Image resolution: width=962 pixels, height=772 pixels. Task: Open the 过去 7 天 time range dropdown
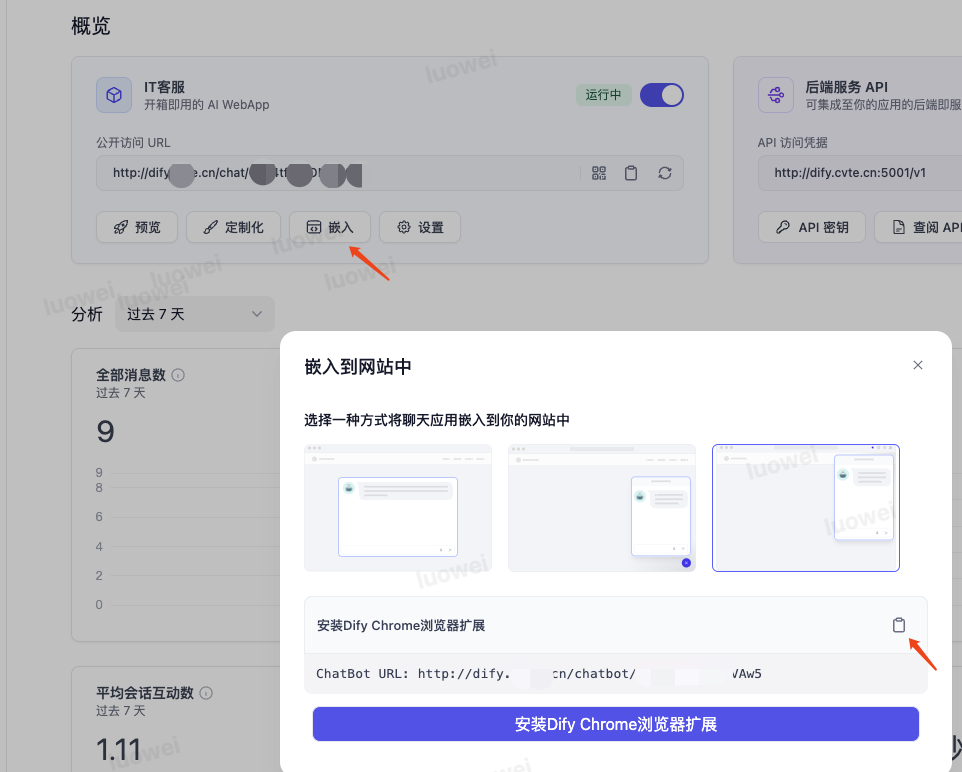point(194,314)
